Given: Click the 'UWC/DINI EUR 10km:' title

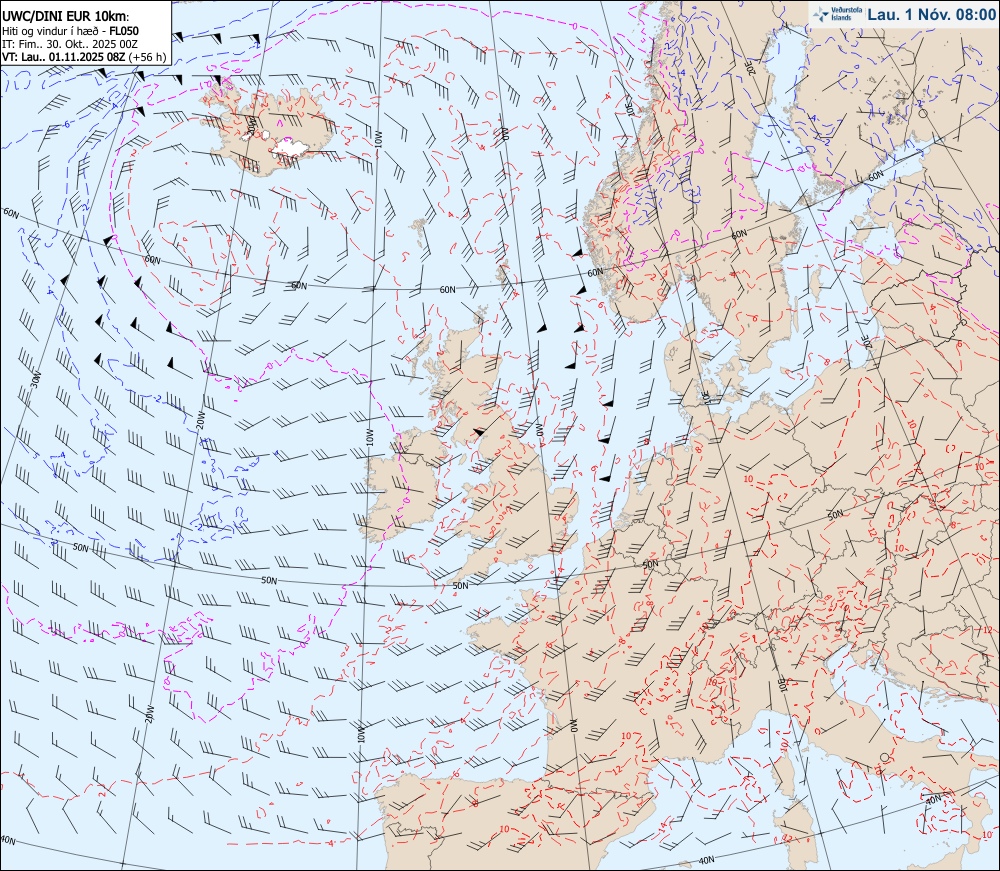Looking at the screenshot, I should point(65,17).
